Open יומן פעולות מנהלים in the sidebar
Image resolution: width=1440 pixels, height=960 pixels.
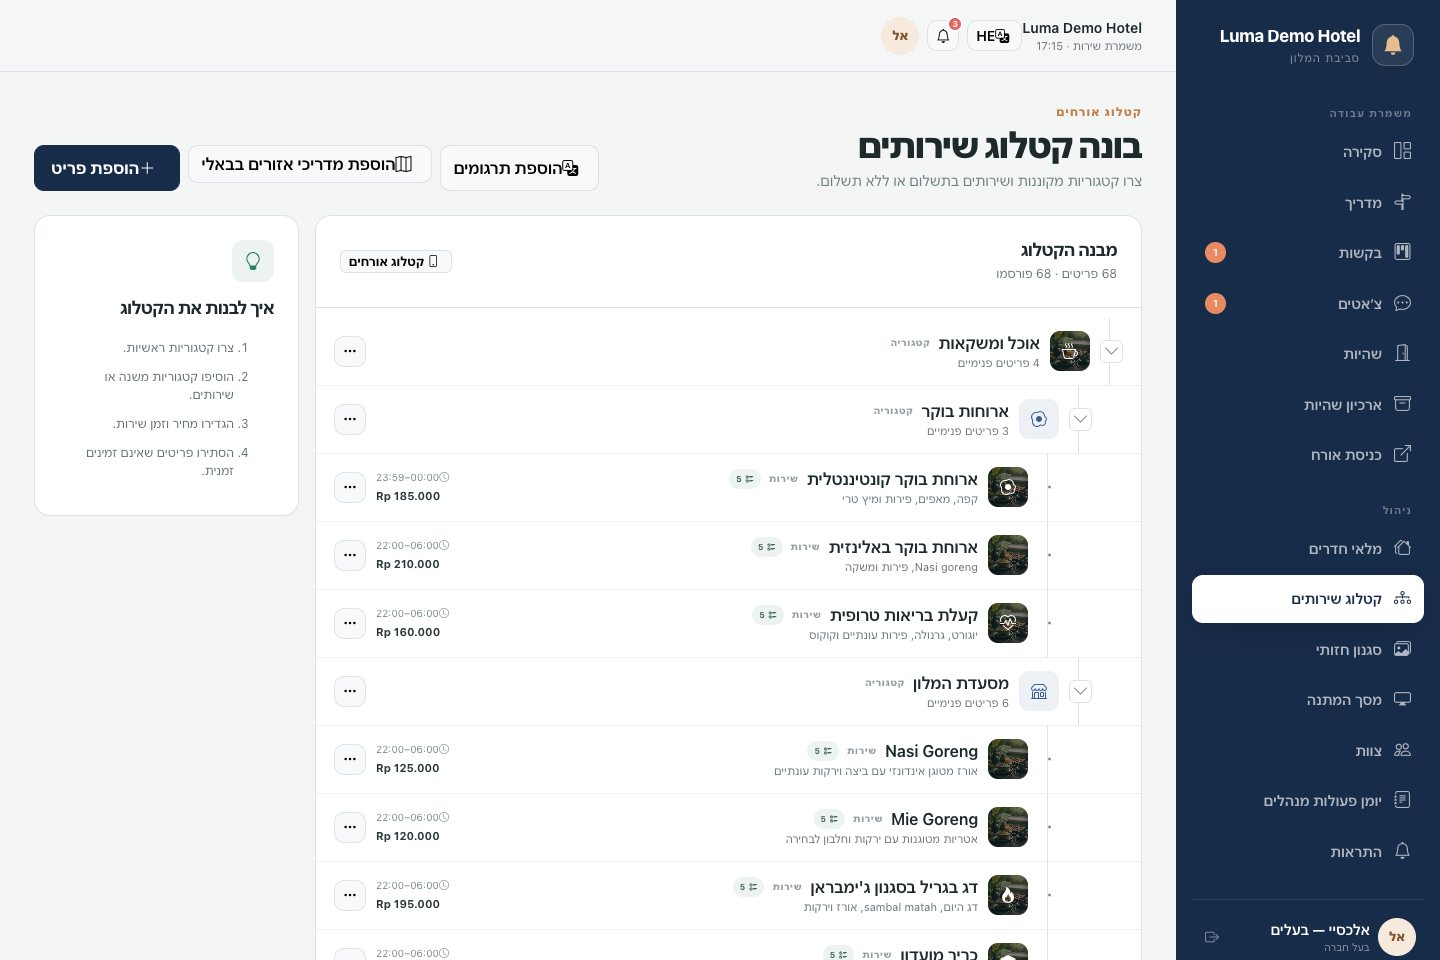tap(1308, 800)
